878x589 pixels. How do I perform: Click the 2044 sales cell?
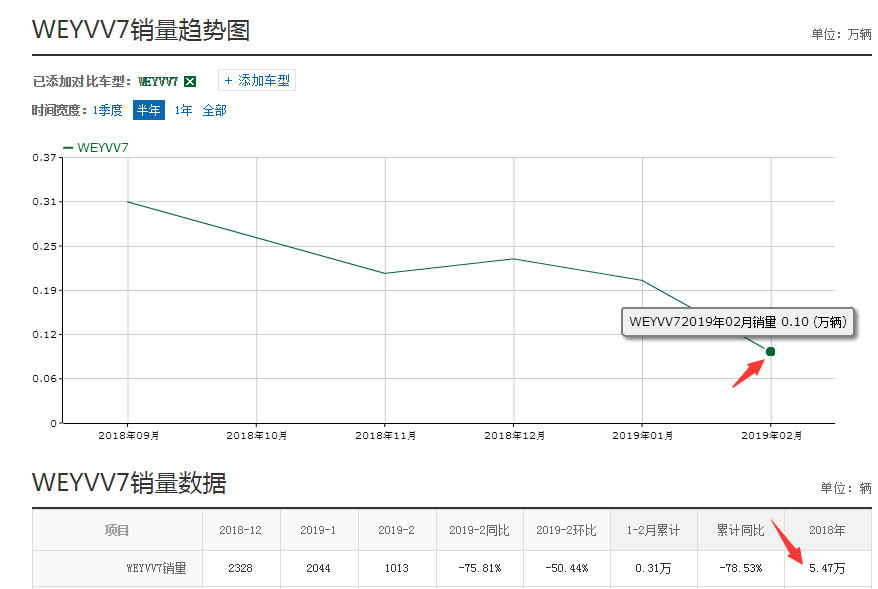coord(318,568)
